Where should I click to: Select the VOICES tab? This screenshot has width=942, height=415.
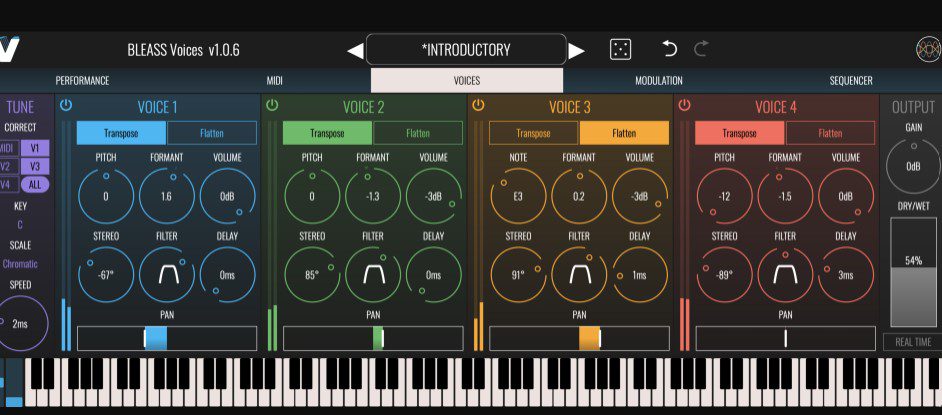point(467,80)
